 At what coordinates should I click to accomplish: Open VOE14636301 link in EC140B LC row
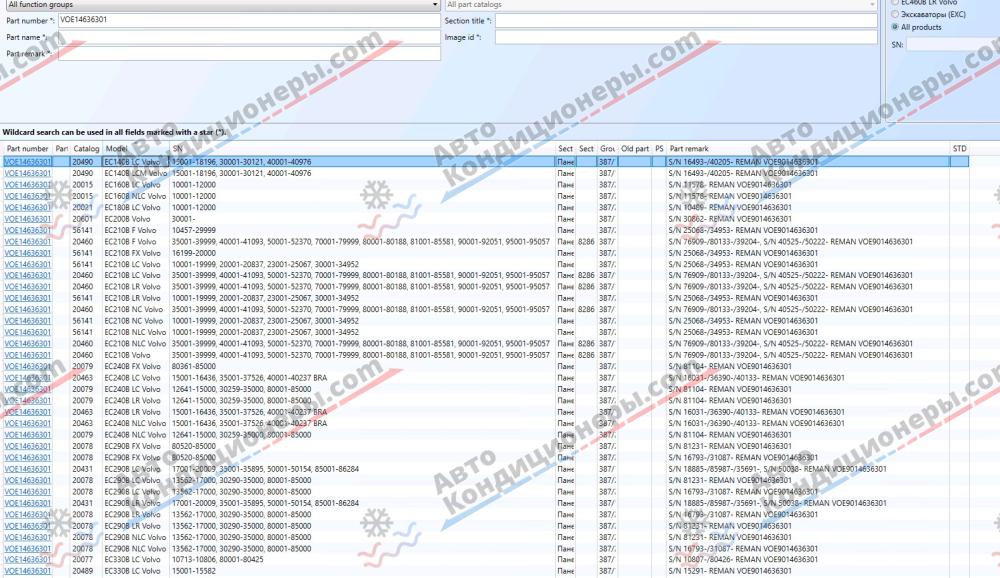(x=28, y=162)
